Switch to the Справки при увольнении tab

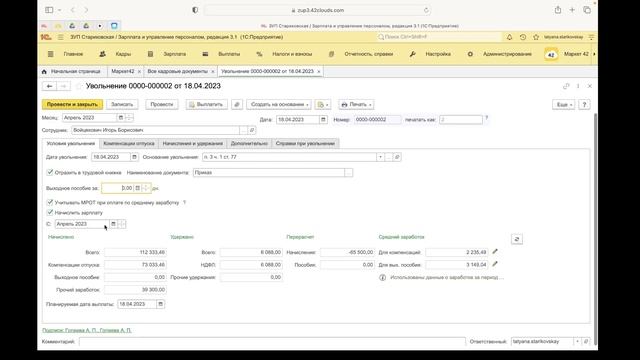[305, 144]
